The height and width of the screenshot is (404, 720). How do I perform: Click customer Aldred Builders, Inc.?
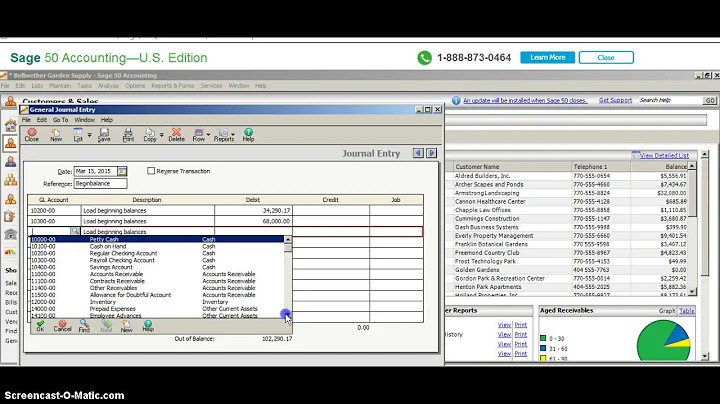(x=483, y=176)
